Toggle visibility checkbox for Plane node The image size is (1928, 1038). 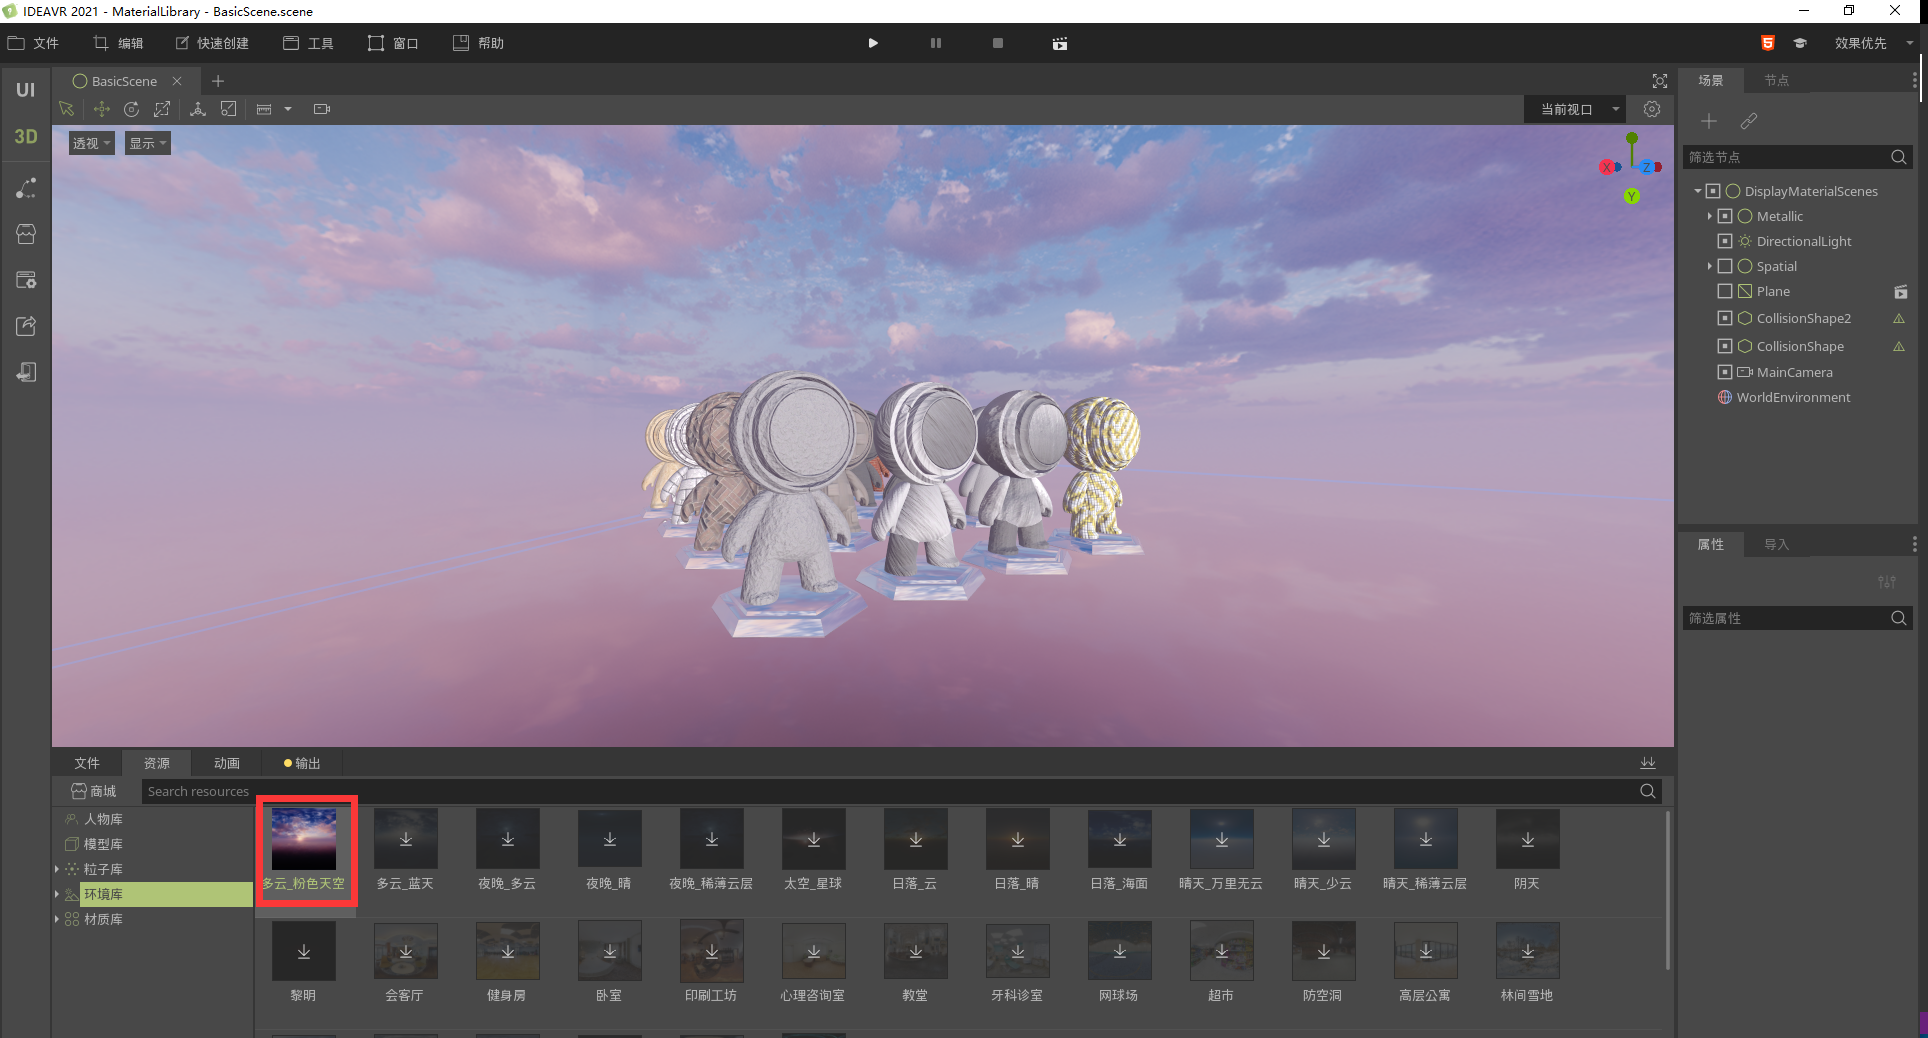[x=1724, y=291]
